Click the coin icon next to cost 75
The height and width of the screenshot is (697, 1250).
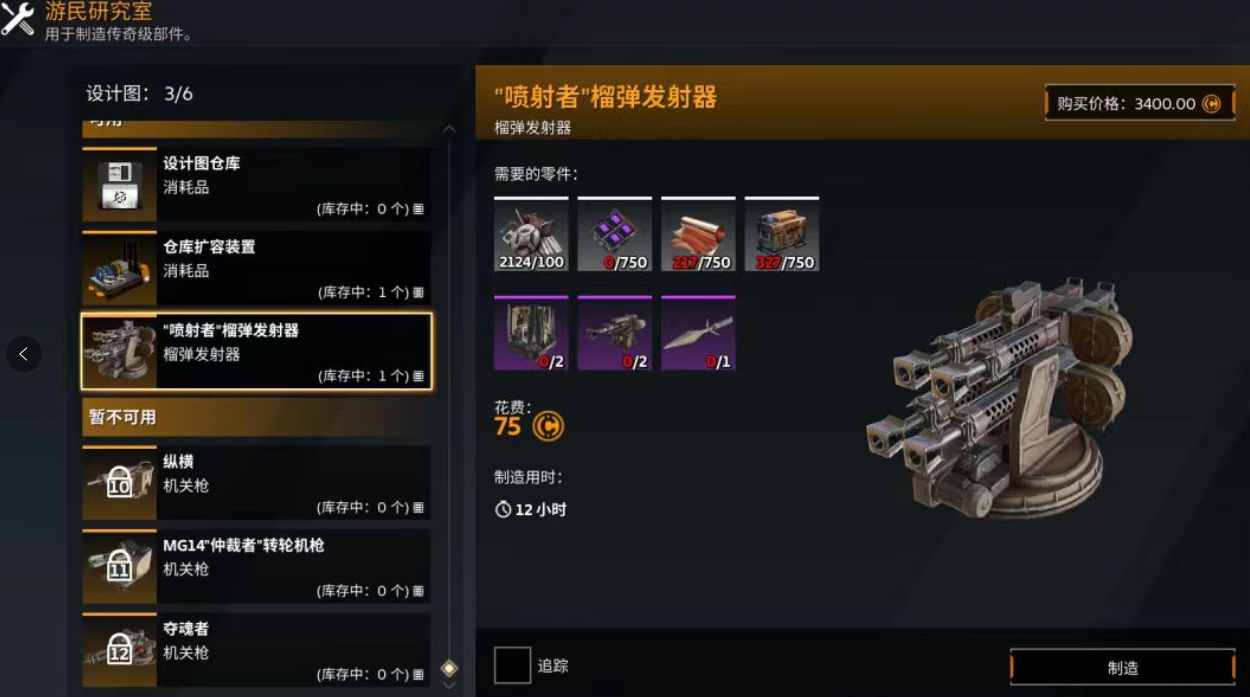(x=548, y=426)
